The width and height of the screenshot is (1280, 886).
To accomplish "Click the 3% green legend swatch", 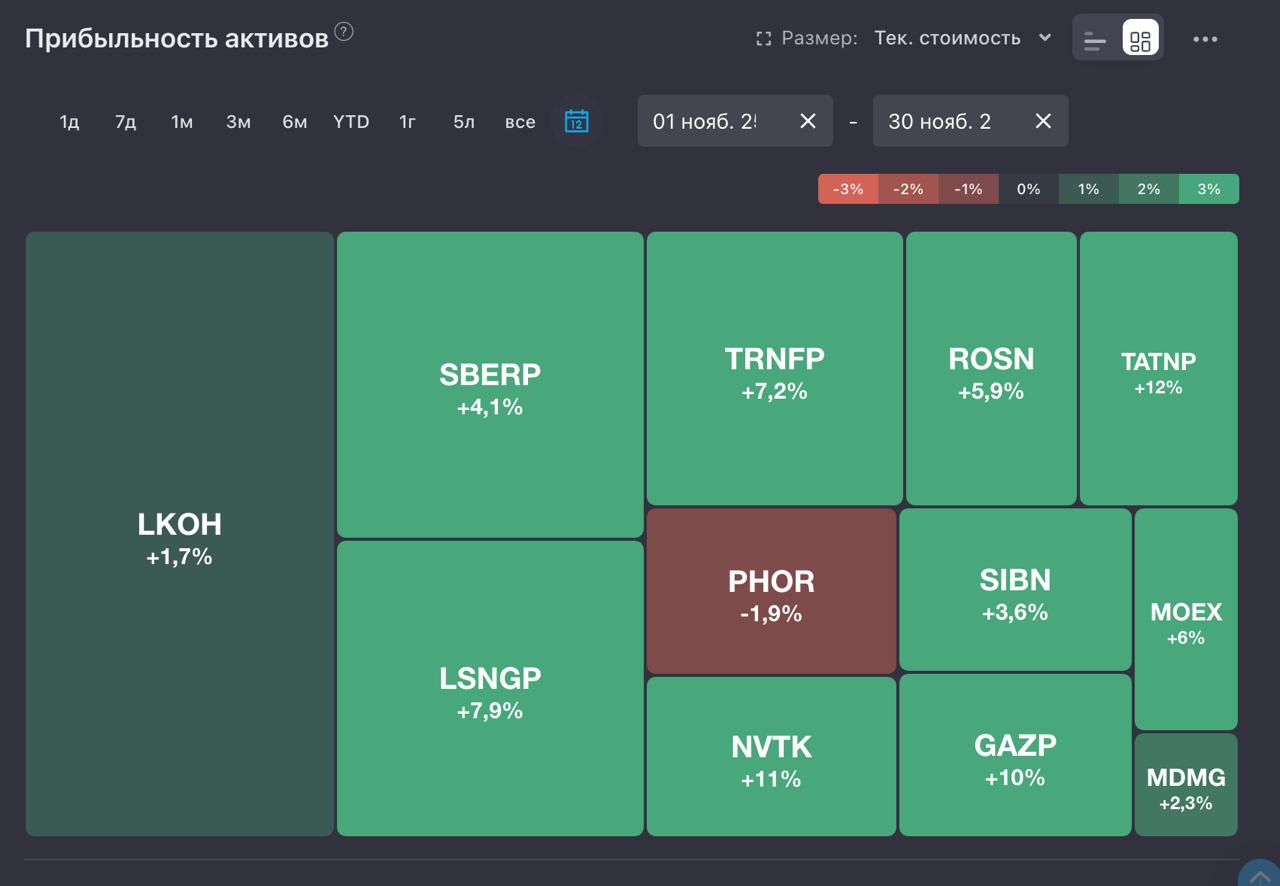I will pos(1208,189).
